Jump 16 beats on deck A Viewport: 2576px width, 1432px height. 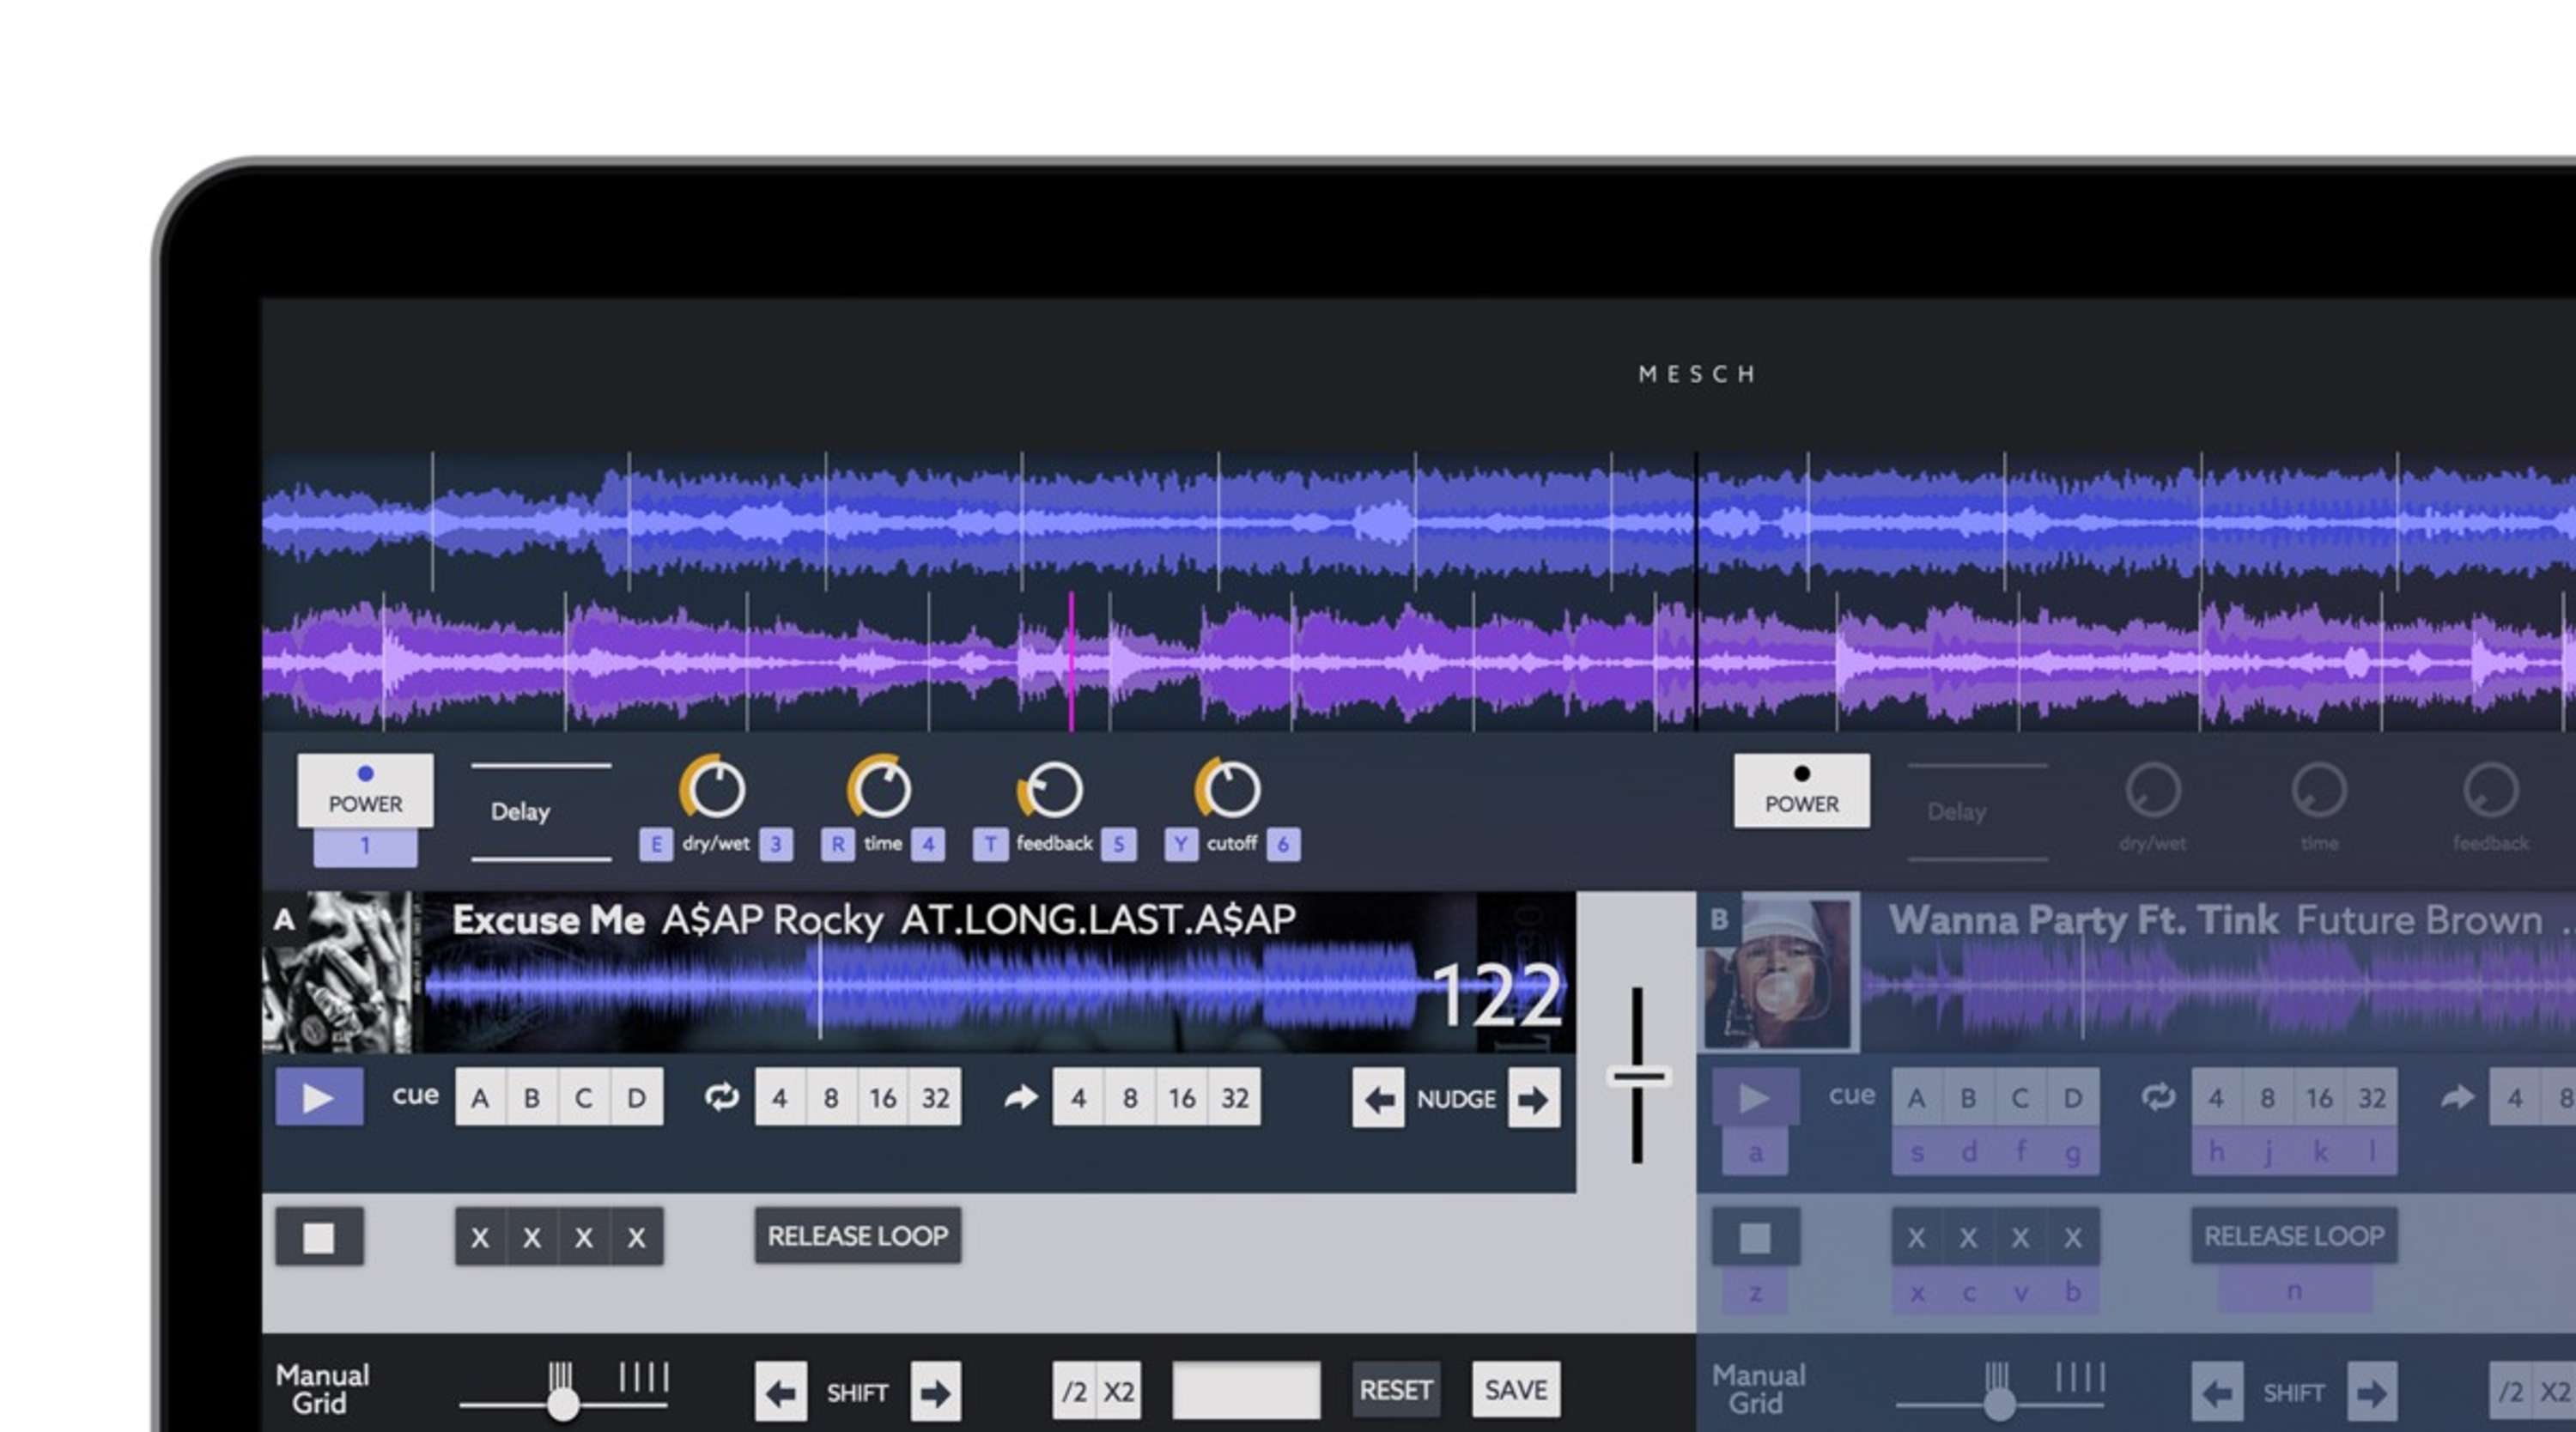tap(1183, 1097)
